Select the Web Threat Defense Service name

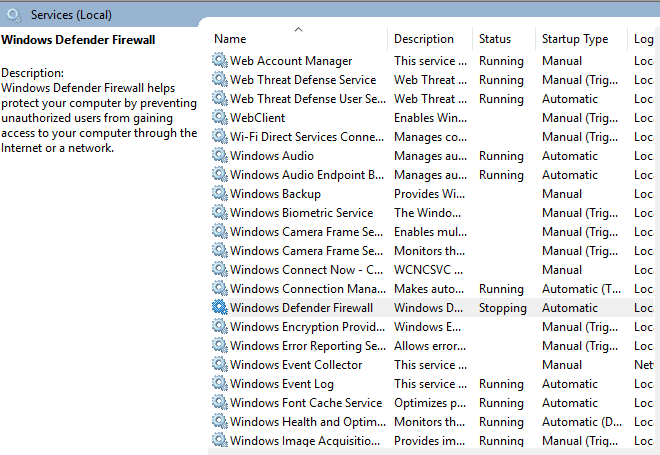coord(303,80)
